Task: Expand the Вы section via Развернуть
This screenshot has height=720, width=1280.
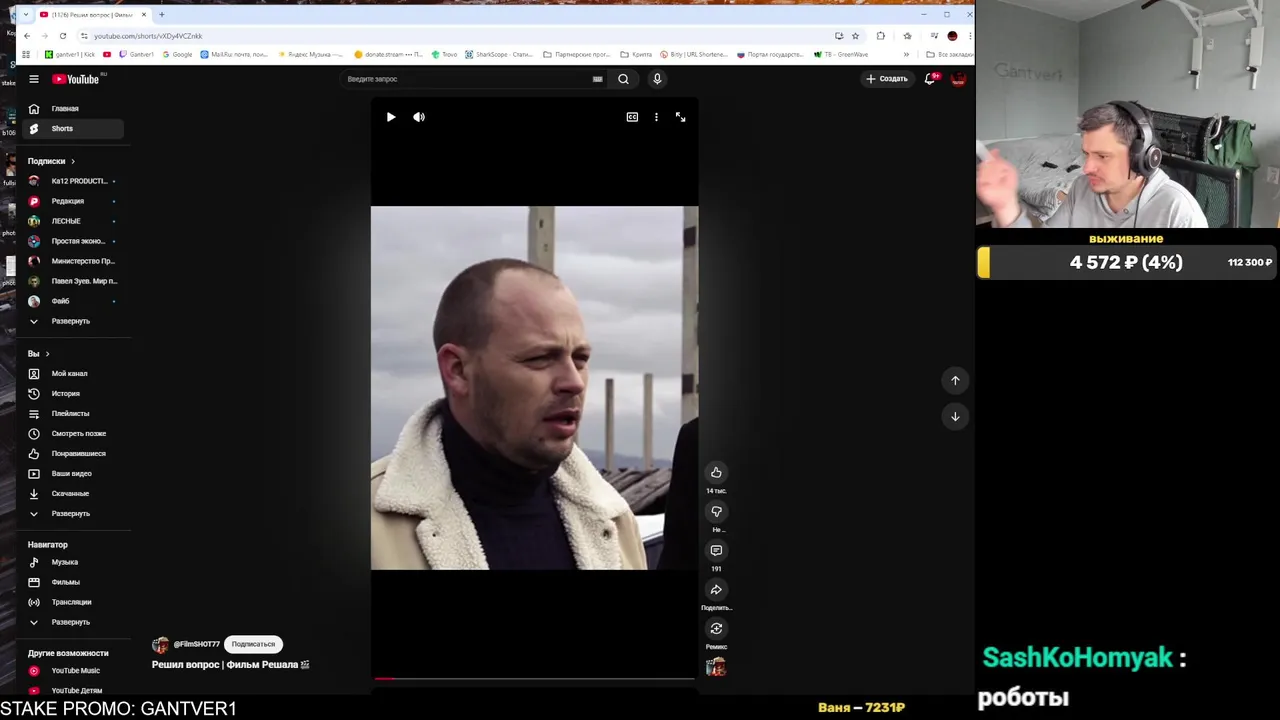Action: [x=72, y=513]
